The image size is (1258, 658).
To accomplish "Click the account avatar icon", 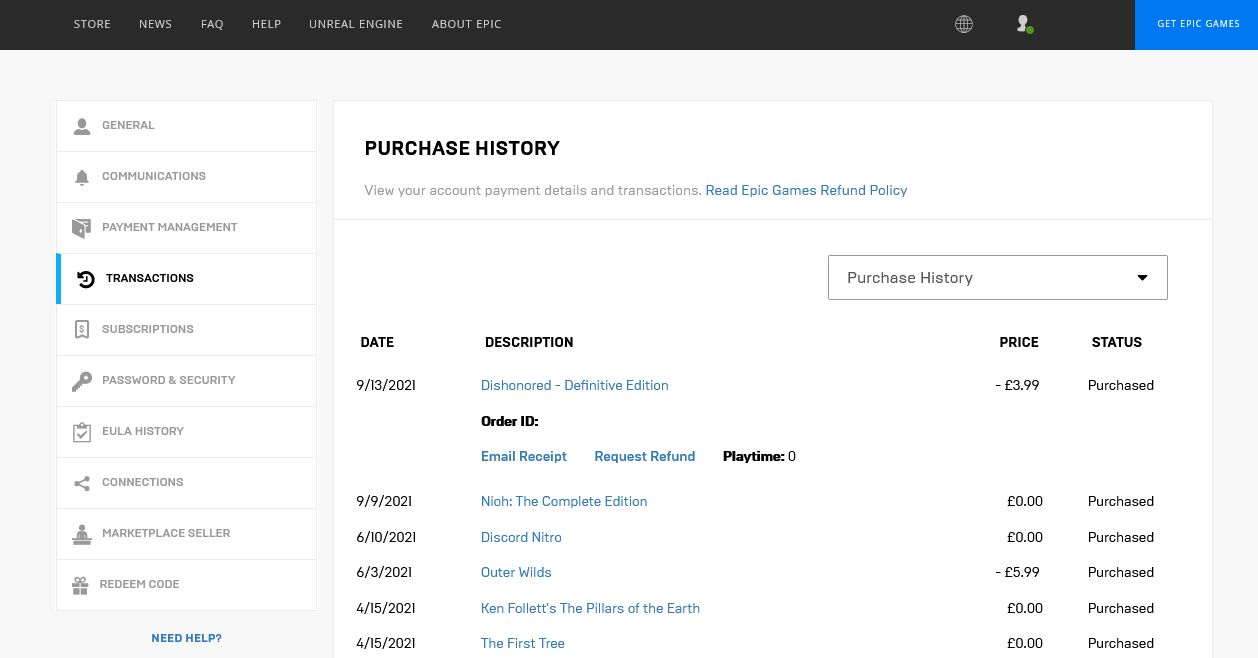I will coord(1023,24).
